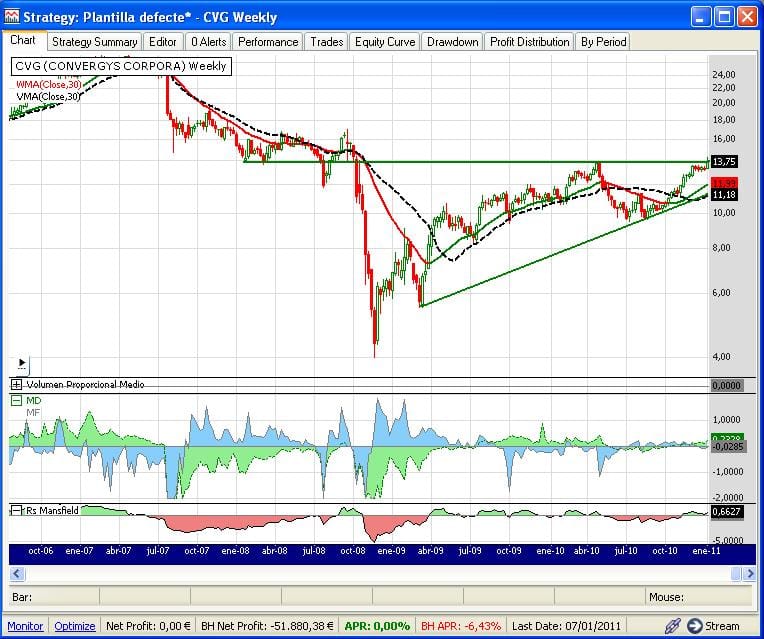Click the Monitor link
Image resolution: width=764 pixels, height=639 pixels.
tap(25, 626)
